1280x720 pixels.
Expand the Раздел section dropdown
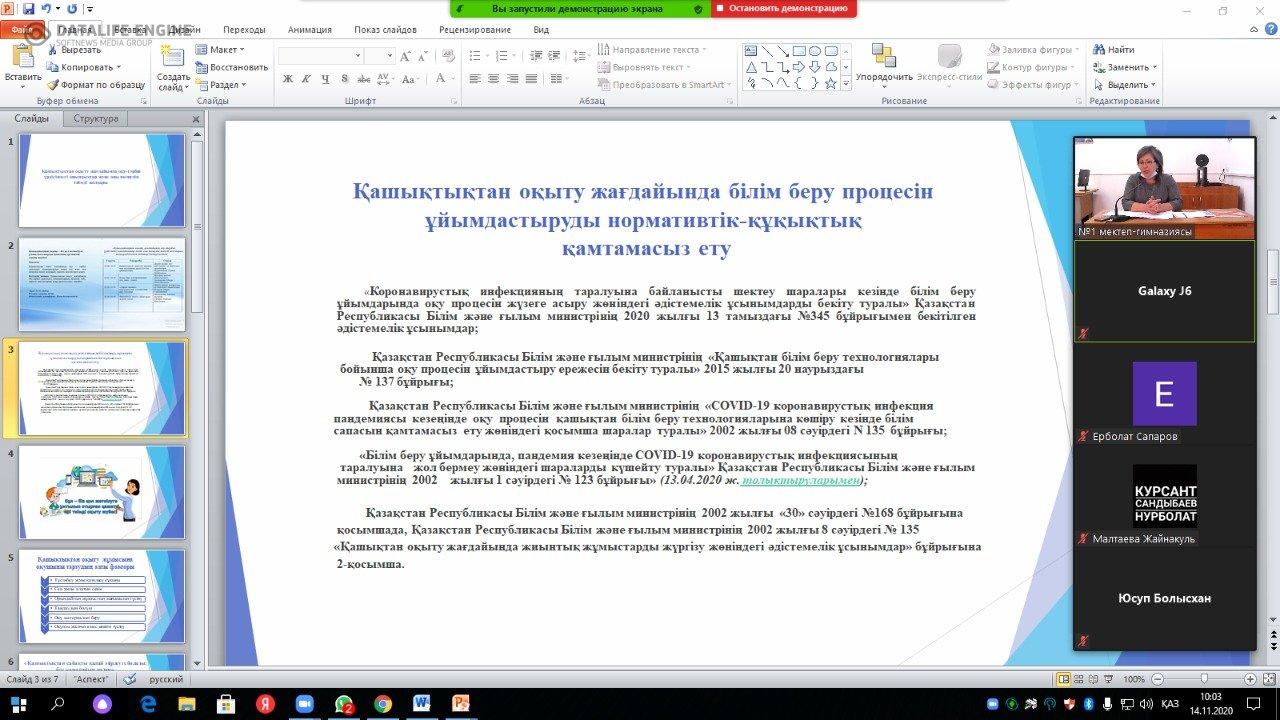pyautogui.click(x=219, y=85)
